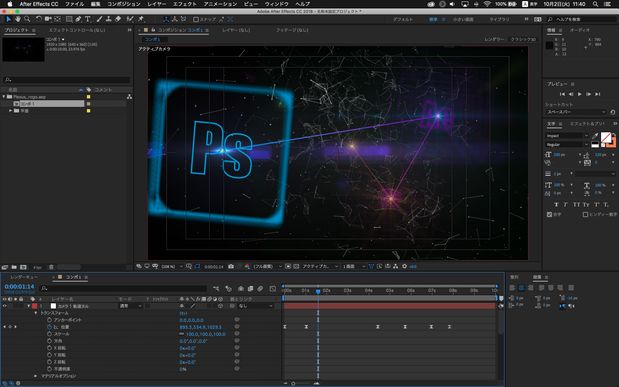The width and height of the screenshot is (619, 387).
Task: Open the スペースバー shortcut dropdown
Action: point(576,112)
